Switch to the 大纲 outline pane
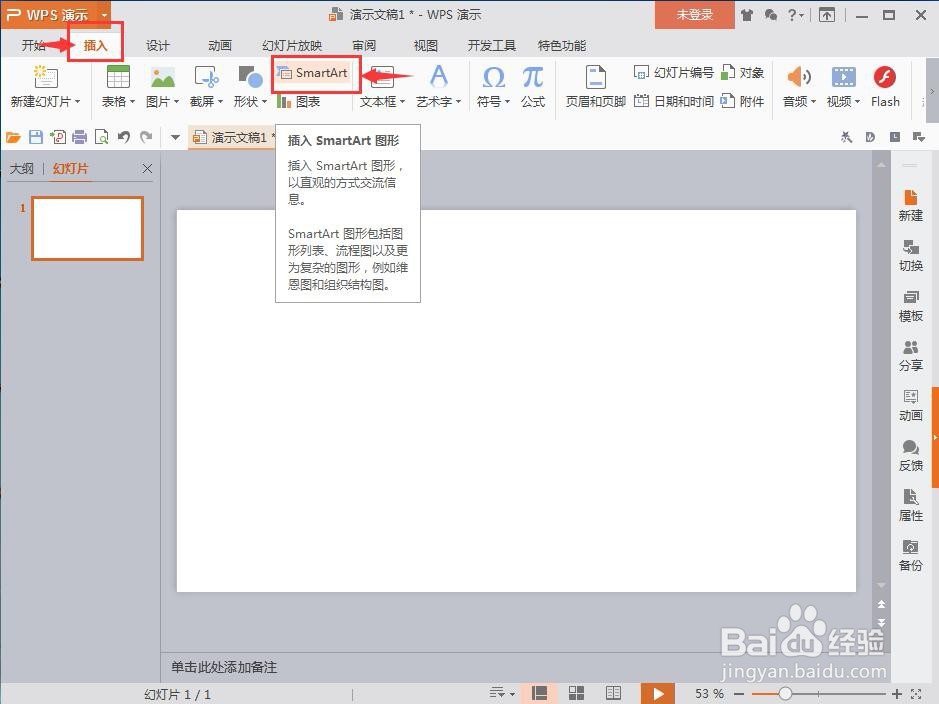This screenshot has height=704, width=939. click(22, 169)
